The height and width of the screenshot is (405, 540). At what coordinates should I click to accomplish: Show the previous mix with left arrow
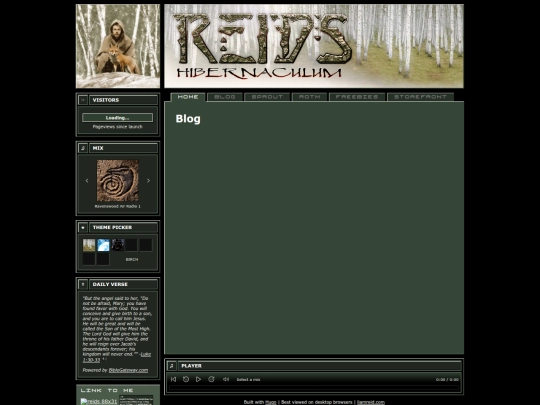point(87,180)
